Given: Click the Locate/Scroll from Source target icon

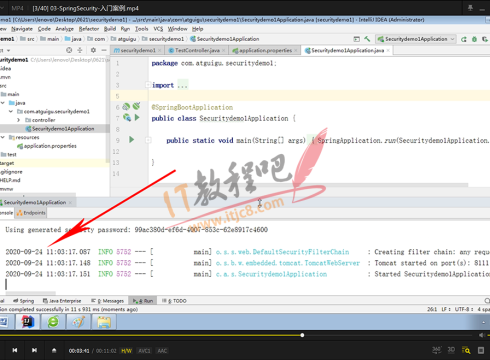Looking at the screenshot, I should click(69, 50).
